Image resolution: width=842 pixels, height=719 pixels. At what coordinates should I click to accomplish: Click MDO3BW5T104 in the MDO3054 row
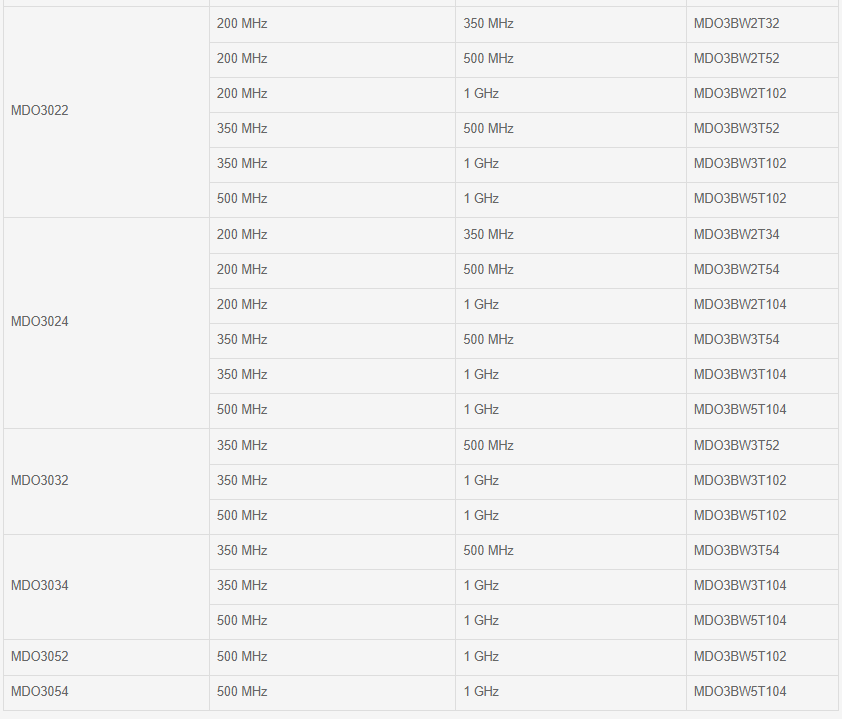point(740,692)
